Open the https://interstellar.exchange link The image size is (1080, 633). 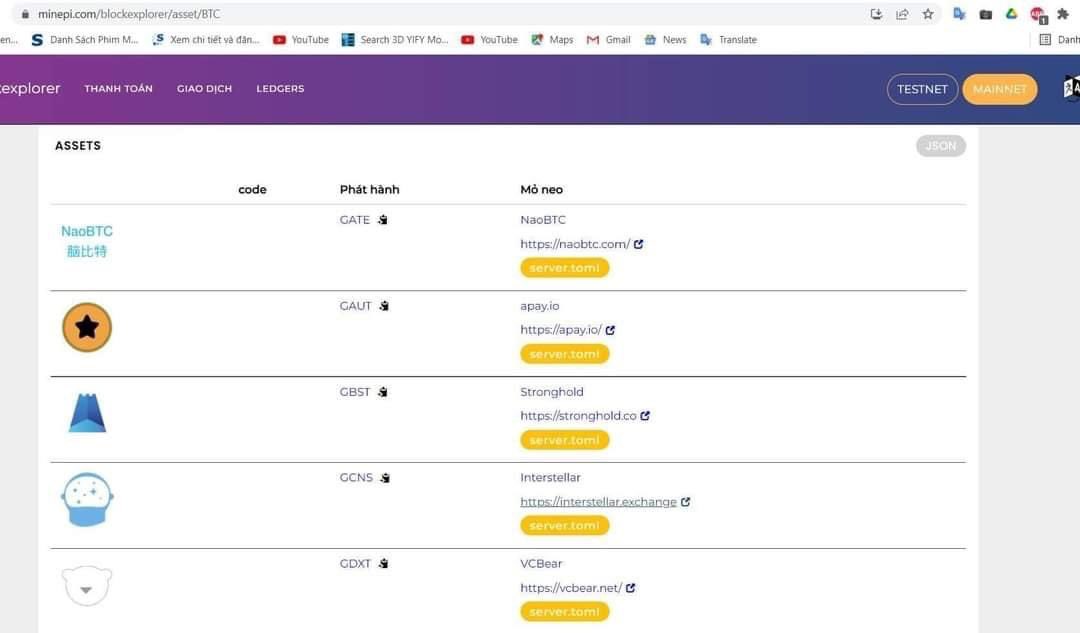pos(599,501)
